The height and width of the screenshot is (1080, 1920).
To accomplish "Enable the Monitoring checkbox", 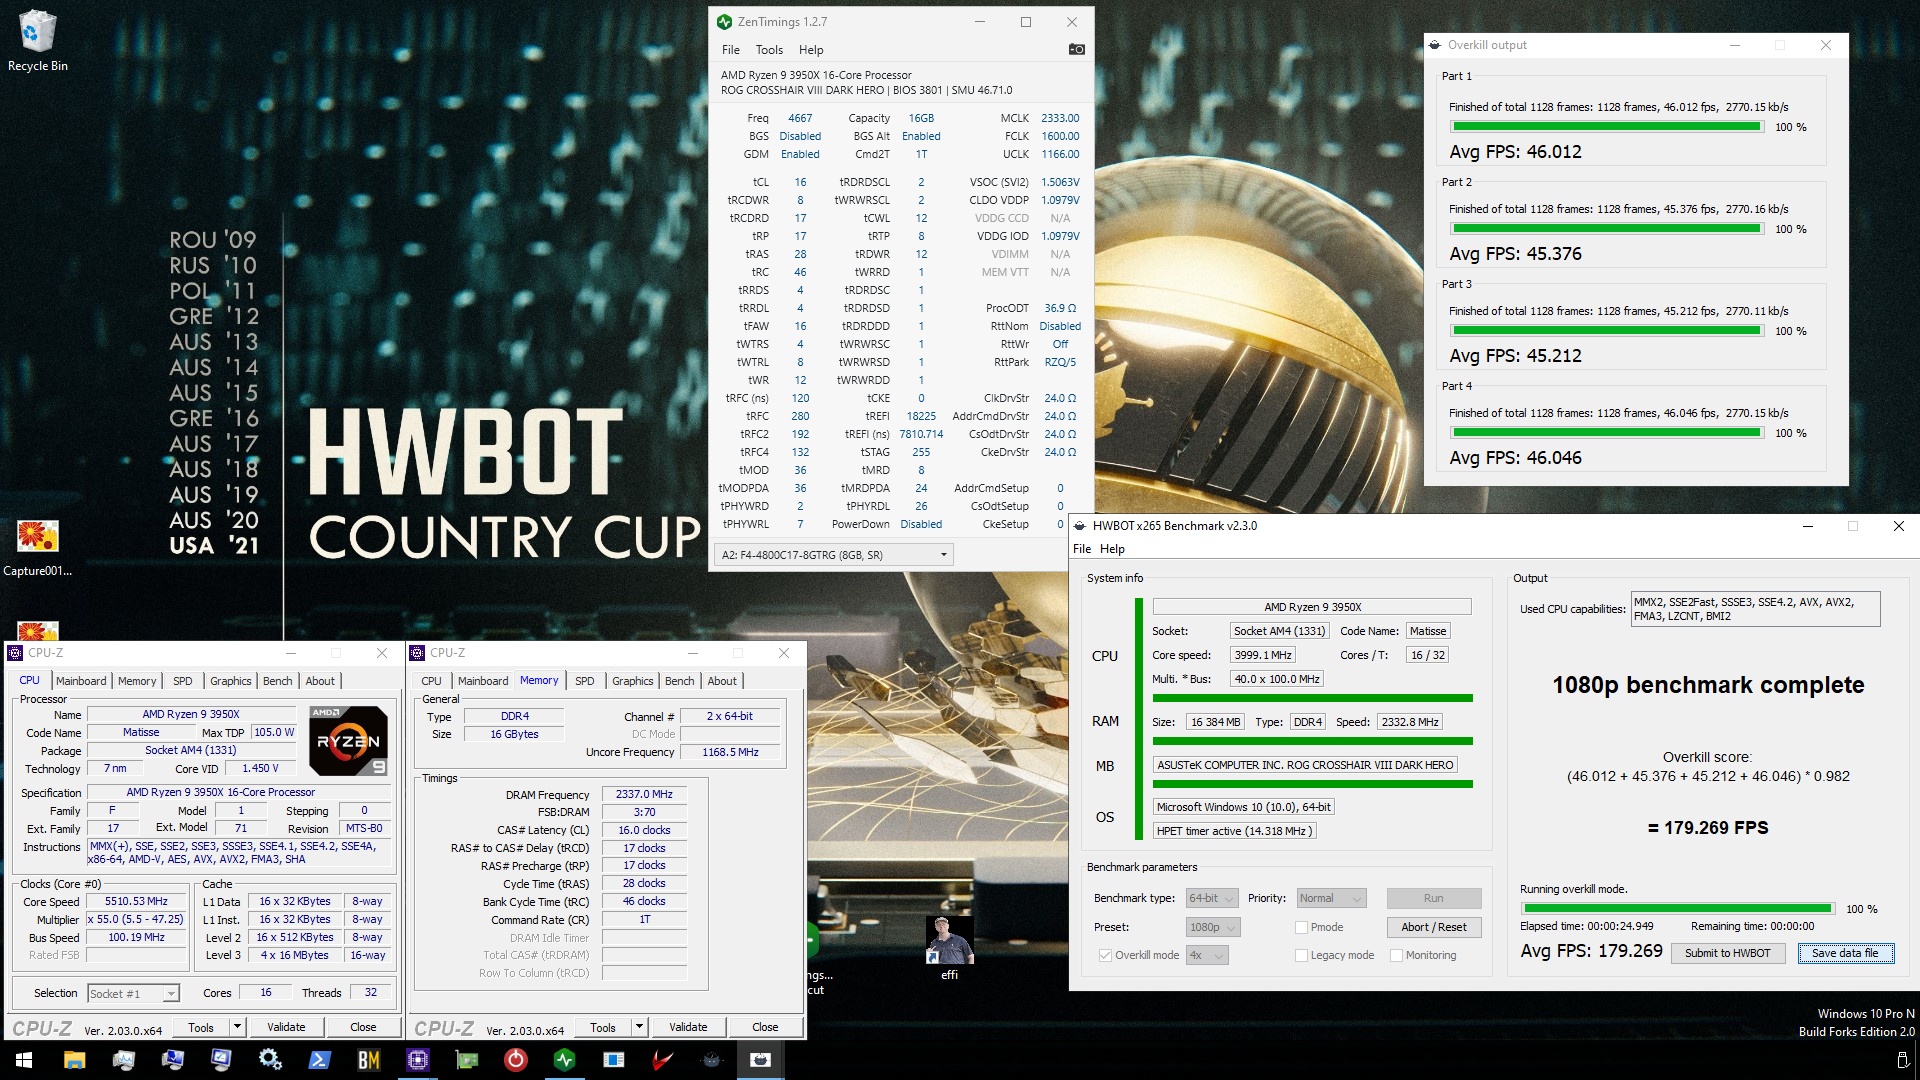I will click(1396, 955).
